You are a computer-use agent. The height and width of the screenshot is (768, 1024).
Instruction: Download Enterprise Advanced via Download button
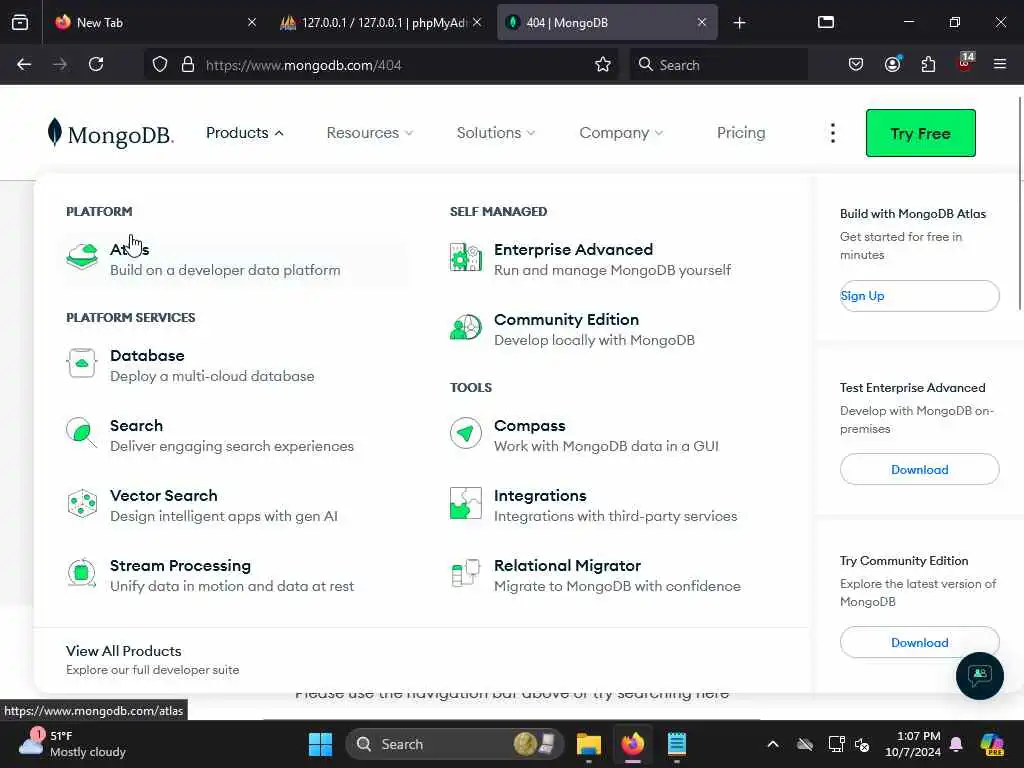tap(919, 470)
